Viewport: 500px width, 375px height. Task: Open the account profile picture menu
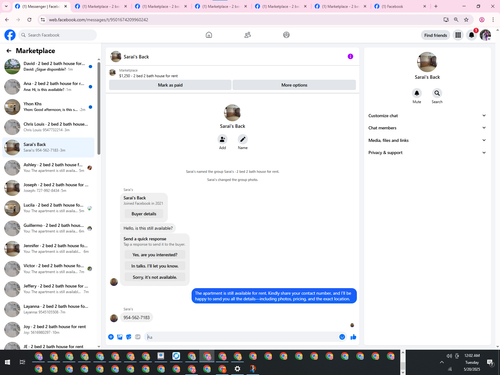coord(485,35)
